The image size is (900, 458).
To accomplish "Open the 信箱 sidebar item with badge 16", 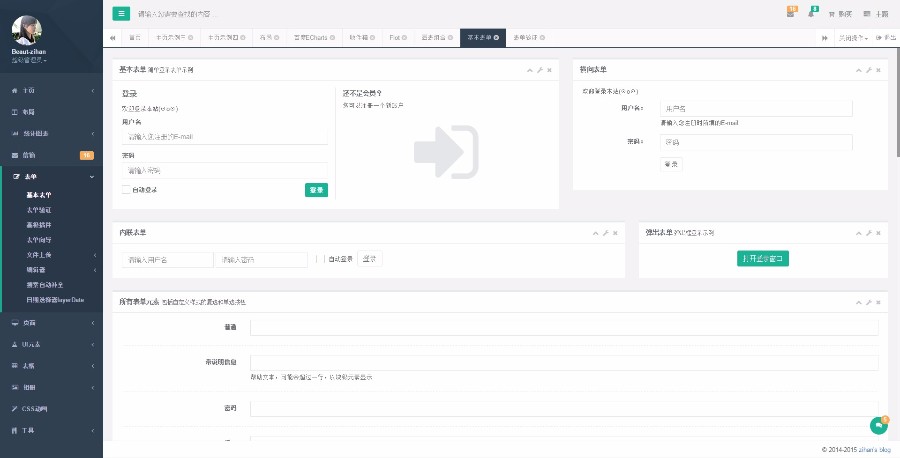I will click(x=52, y=155).
